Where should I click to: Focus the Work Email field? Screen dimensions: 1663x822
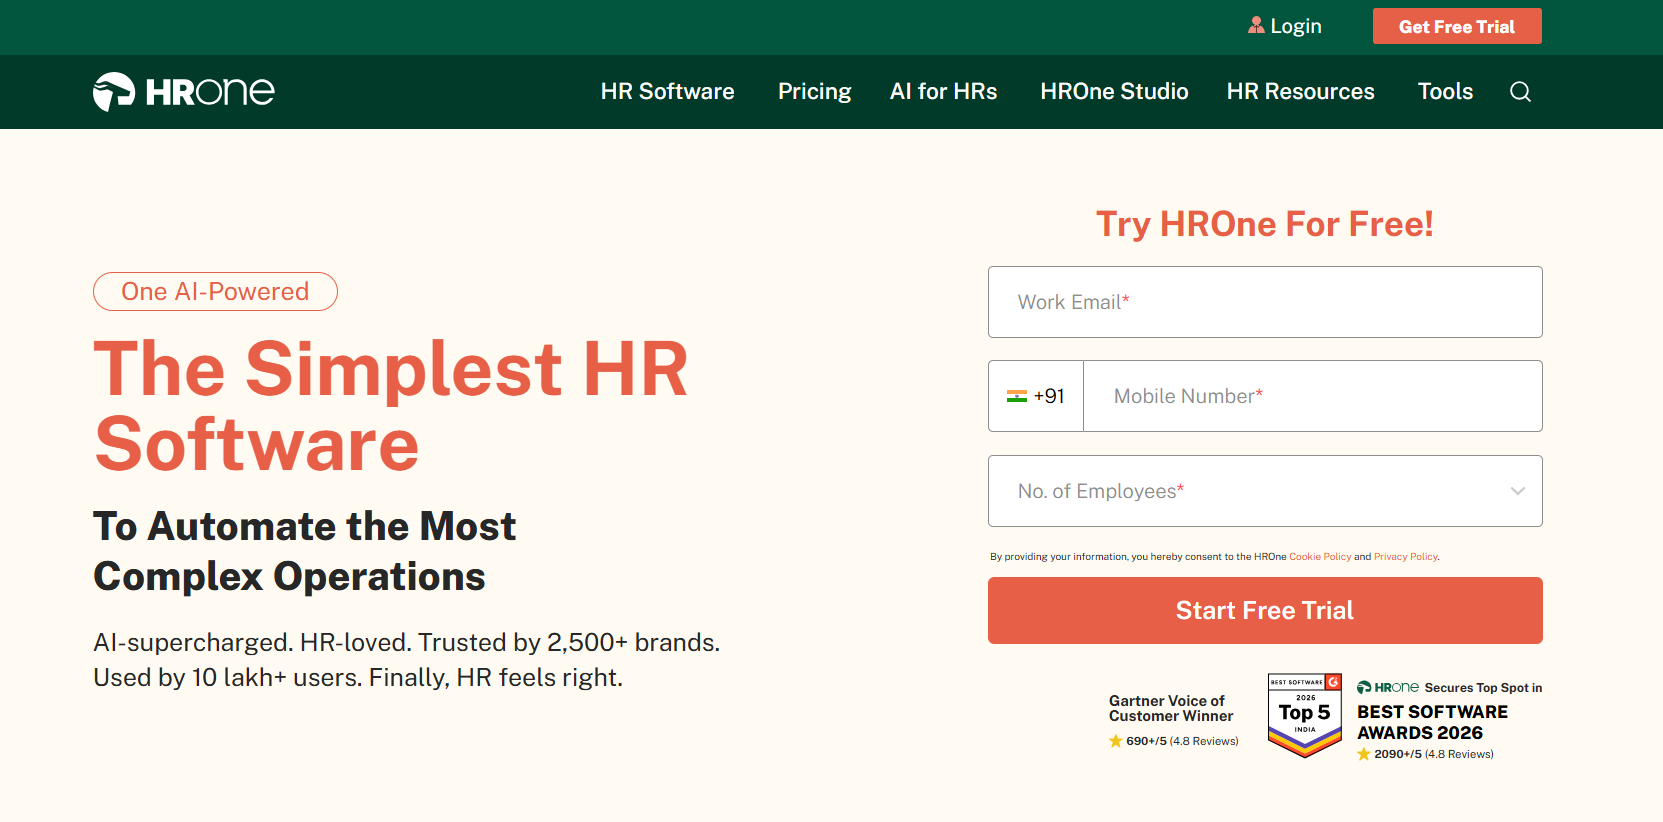pos(1265,302)
